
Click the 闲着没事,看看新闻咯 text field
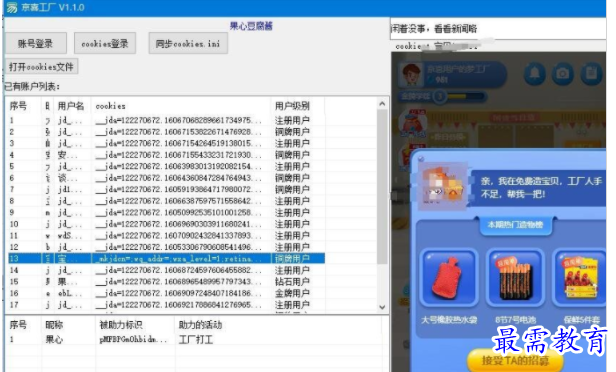(x=498, y=28)
